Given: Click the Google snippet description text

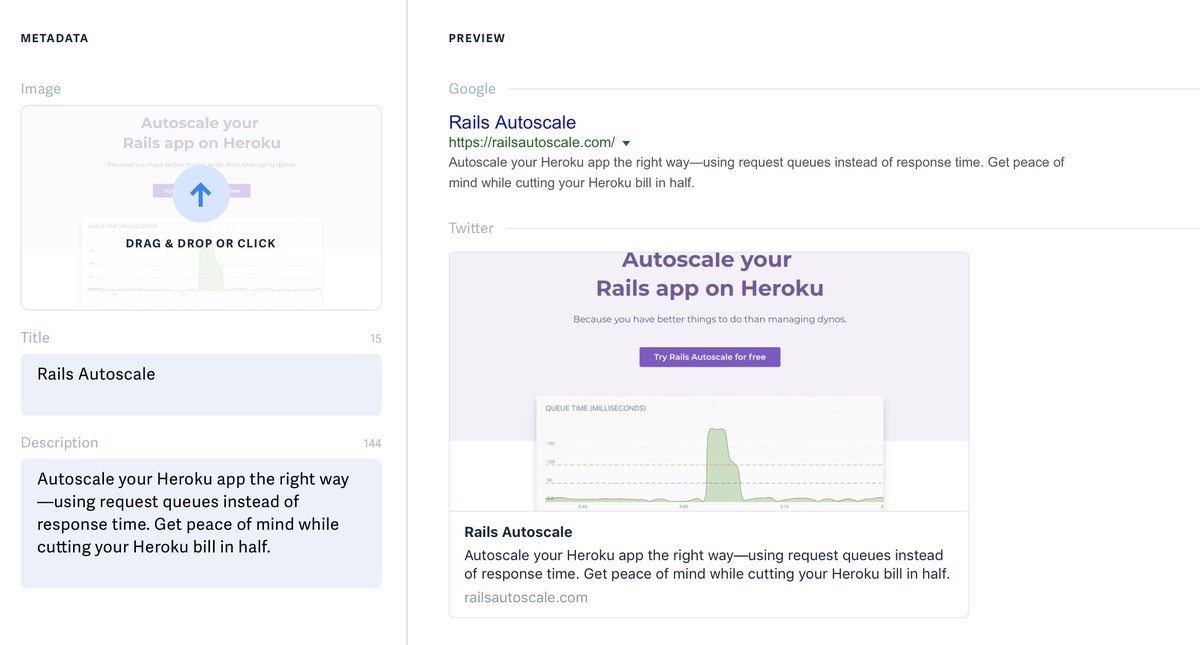Looking at the screenshot, I should (x=757, y=172).
